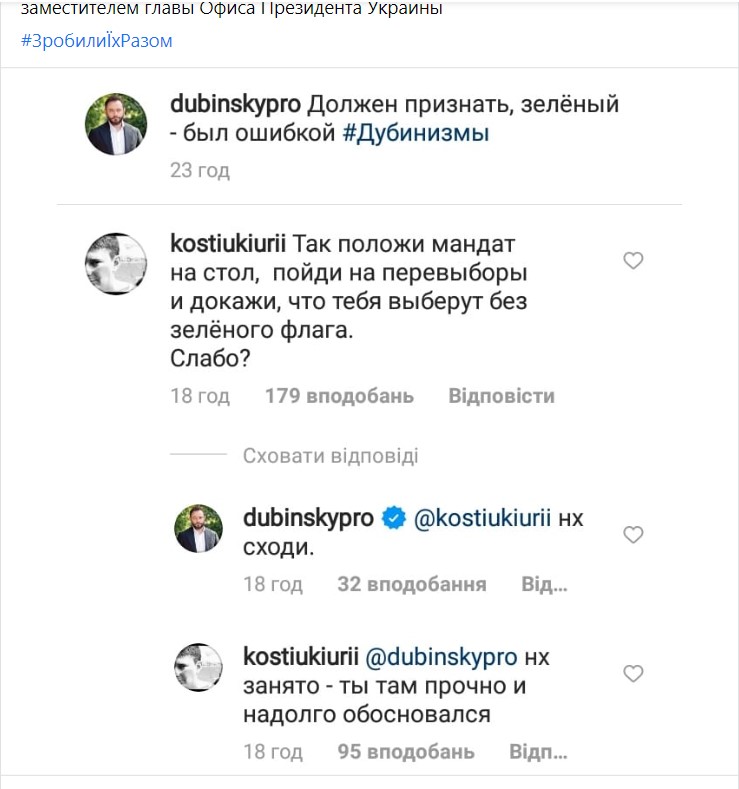The image size is (739, 789).
Task: Like dubinskypro's reply with heart icon
Action: point(633,534)
